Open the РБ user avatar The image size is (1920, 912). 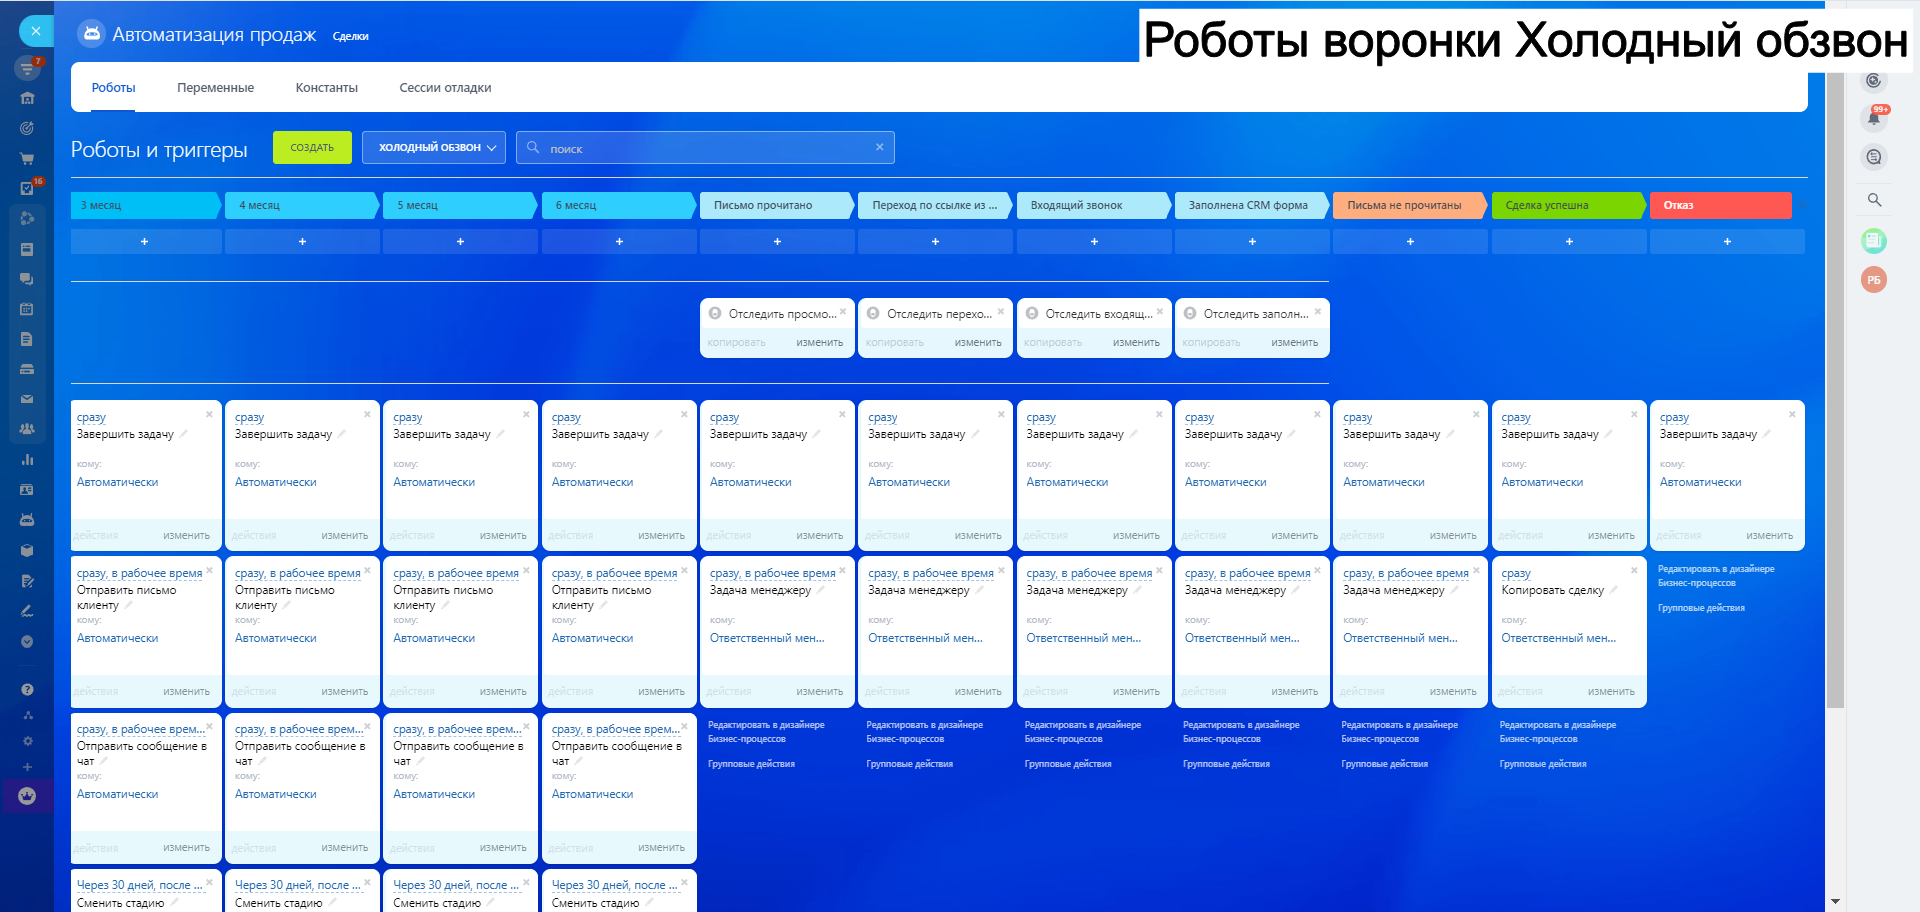[x=1873, y=280]
